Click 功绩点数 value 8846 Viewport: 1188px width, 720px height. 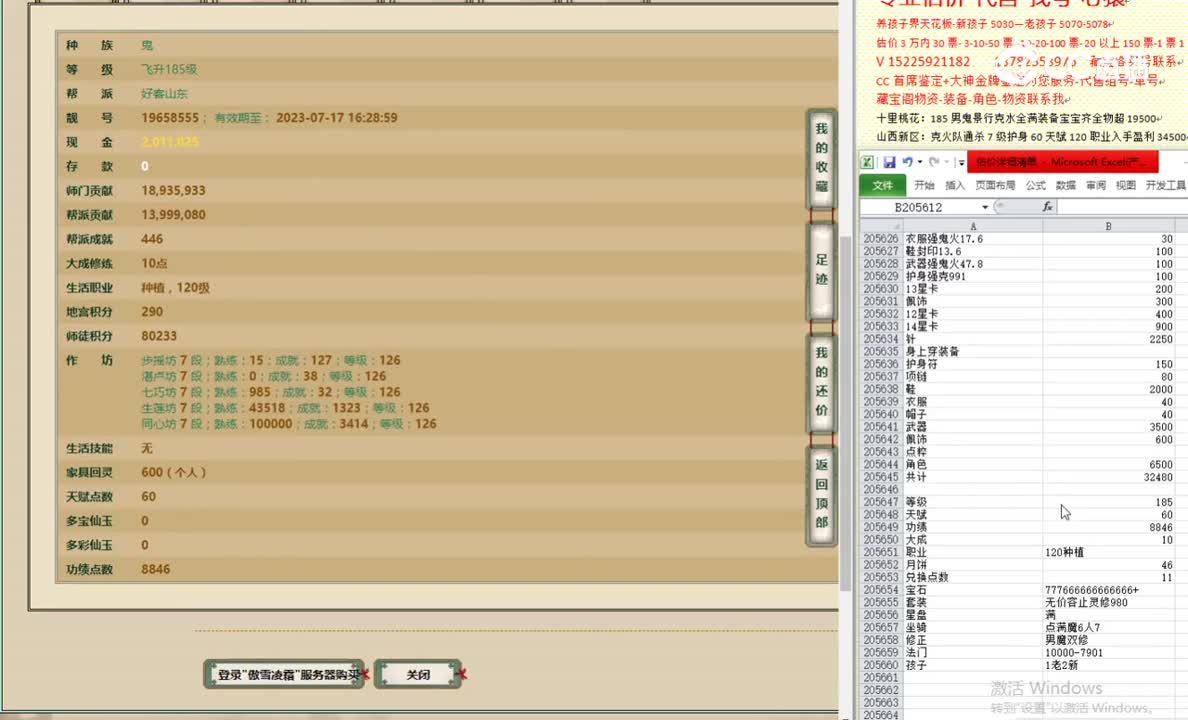pos(155,569)
